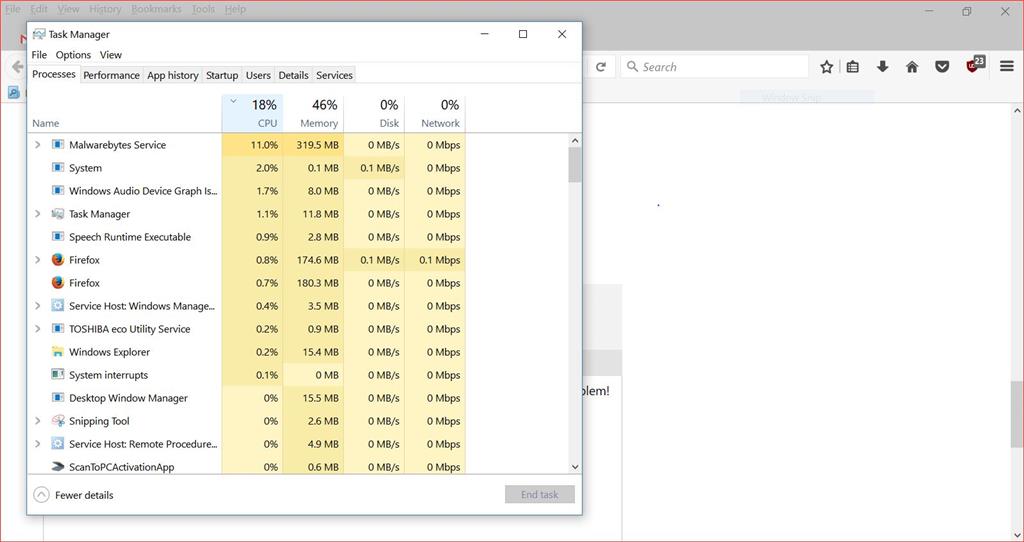Click the Snipping Tool scissors icon
Image resolution: width=1024 pixels, height=542 pixels.
pos(57,421)
